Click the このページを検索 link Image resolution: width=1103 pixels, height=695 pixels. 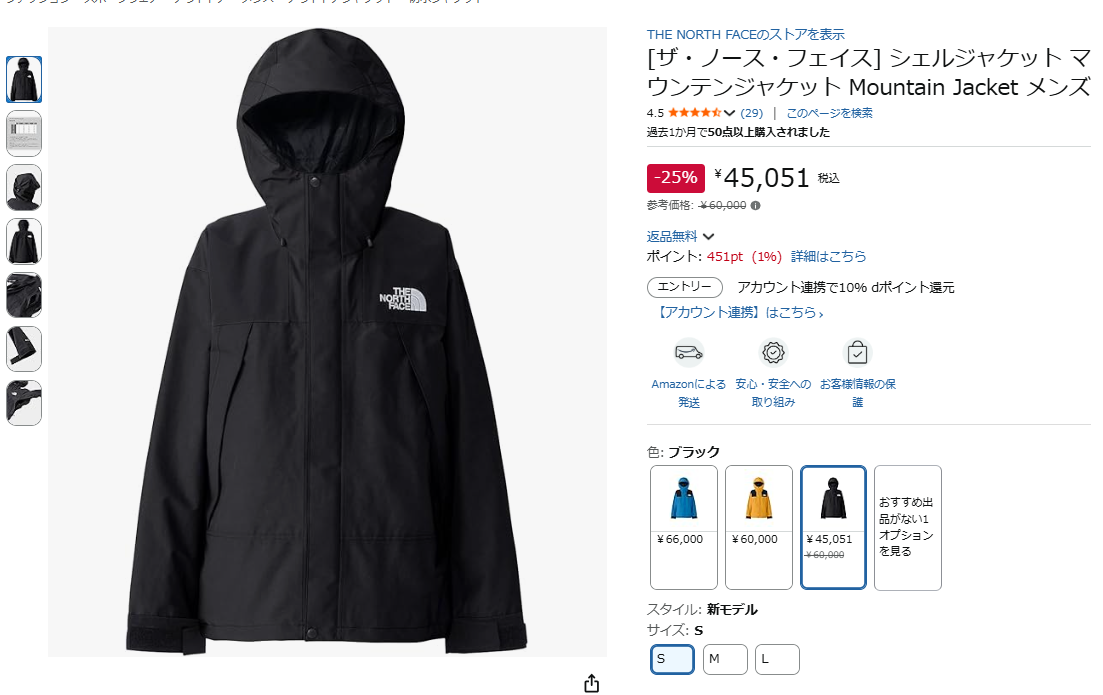pos(829,113)
